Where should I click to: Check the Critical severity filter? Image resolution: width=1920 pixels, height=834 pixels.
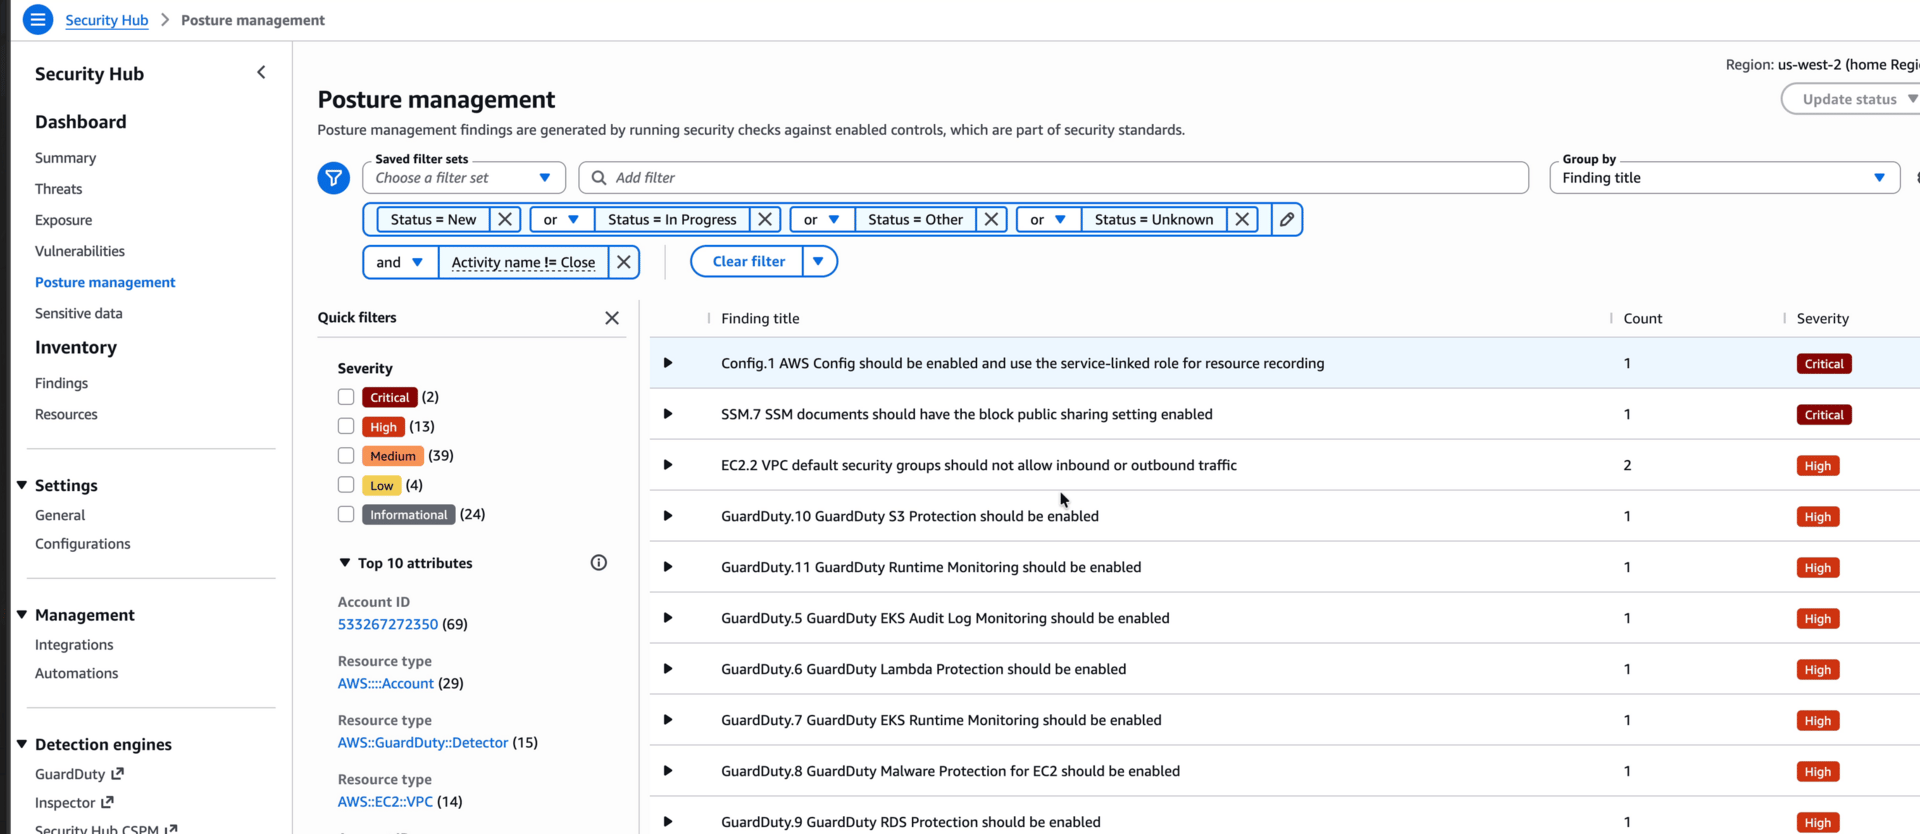pos(346,397)
